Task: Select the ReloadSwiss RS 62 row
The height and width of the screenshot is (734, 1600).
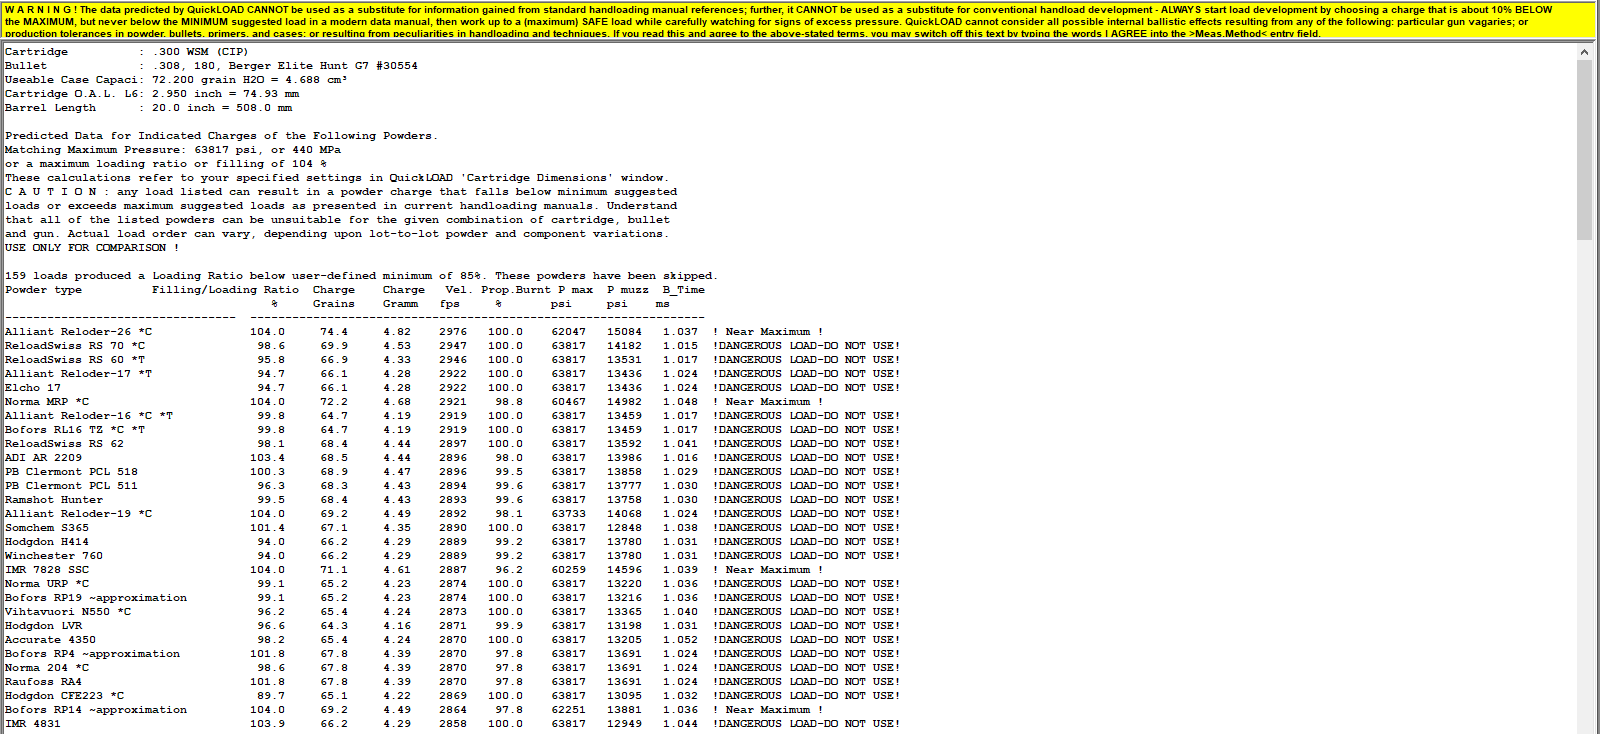Action: pos(452,444)
